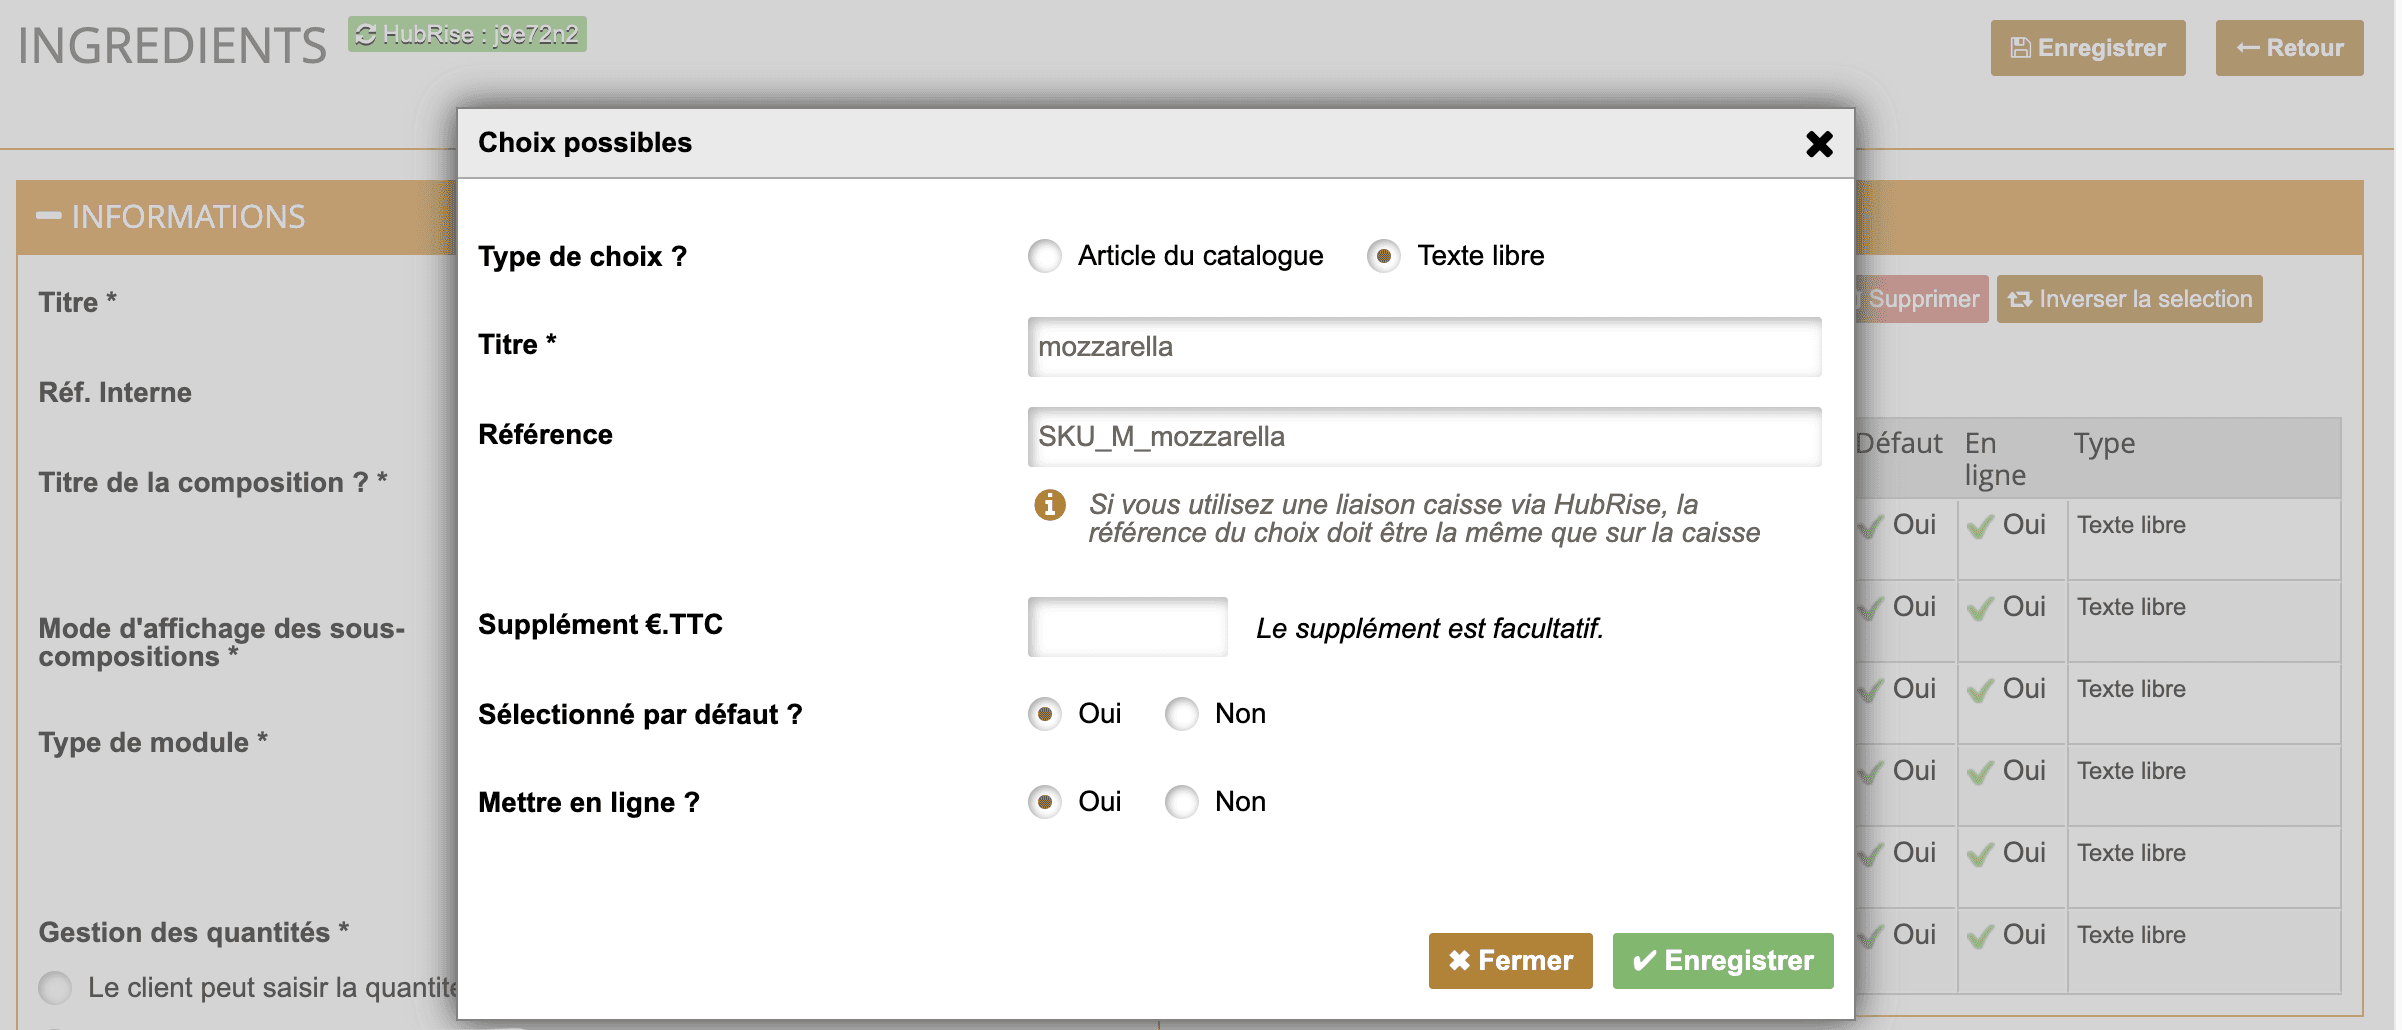Click the swap arrows icon on Inverser la selection

coord(2020,298)
